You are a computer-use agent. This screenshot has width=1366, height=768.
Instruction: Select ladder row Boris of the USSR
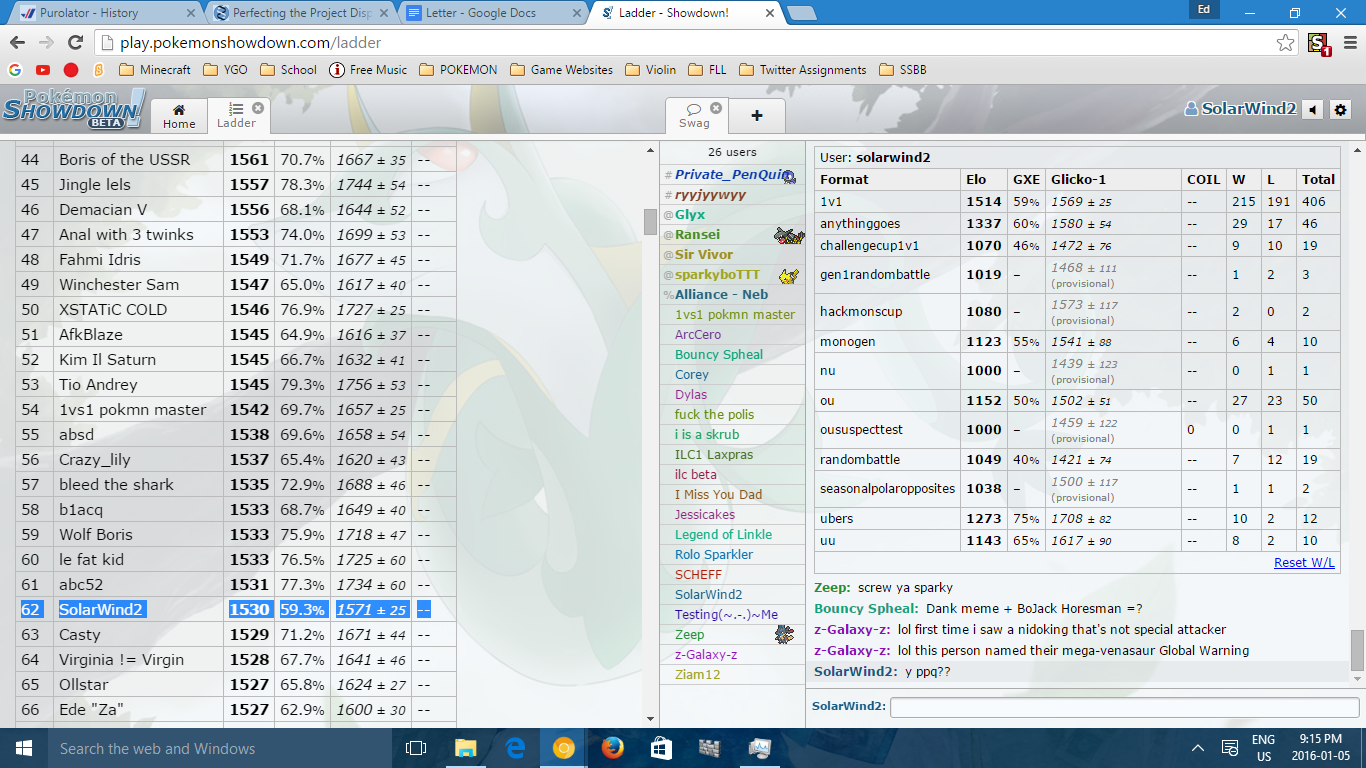(236, 159)
